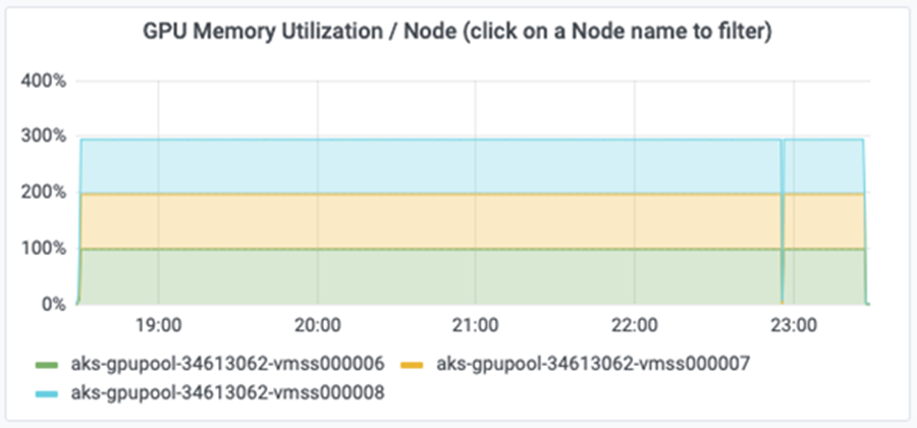This screenshot has width=917, height=428.
Task: Filter by node aks-gpupool-34613062-vmss000007
Action: click(593, 365)
